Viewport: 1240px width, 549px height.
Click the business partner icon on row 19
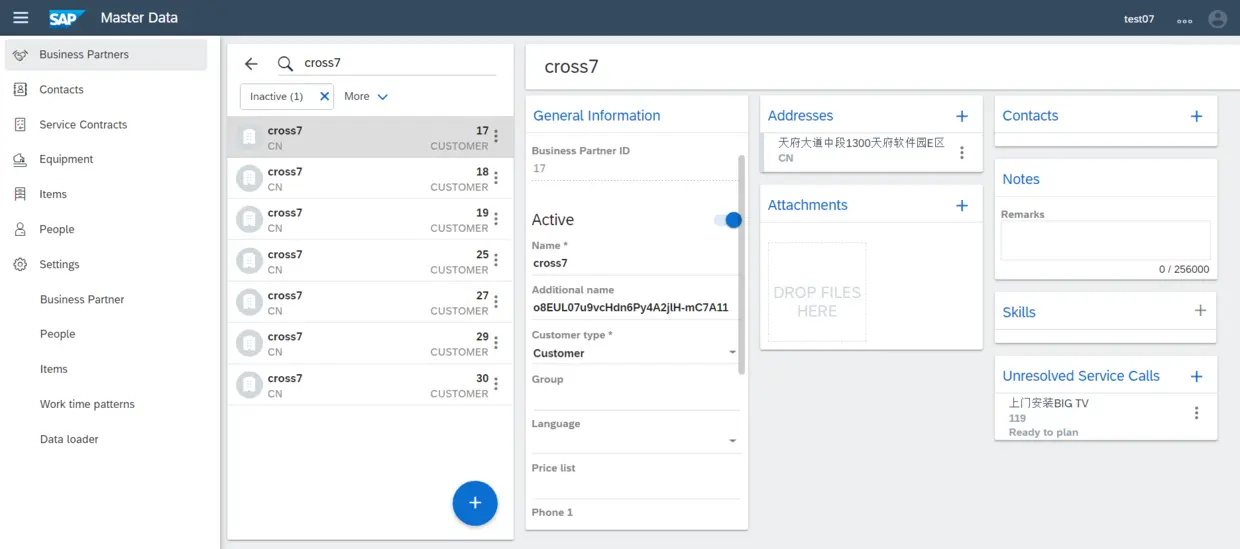248,219
